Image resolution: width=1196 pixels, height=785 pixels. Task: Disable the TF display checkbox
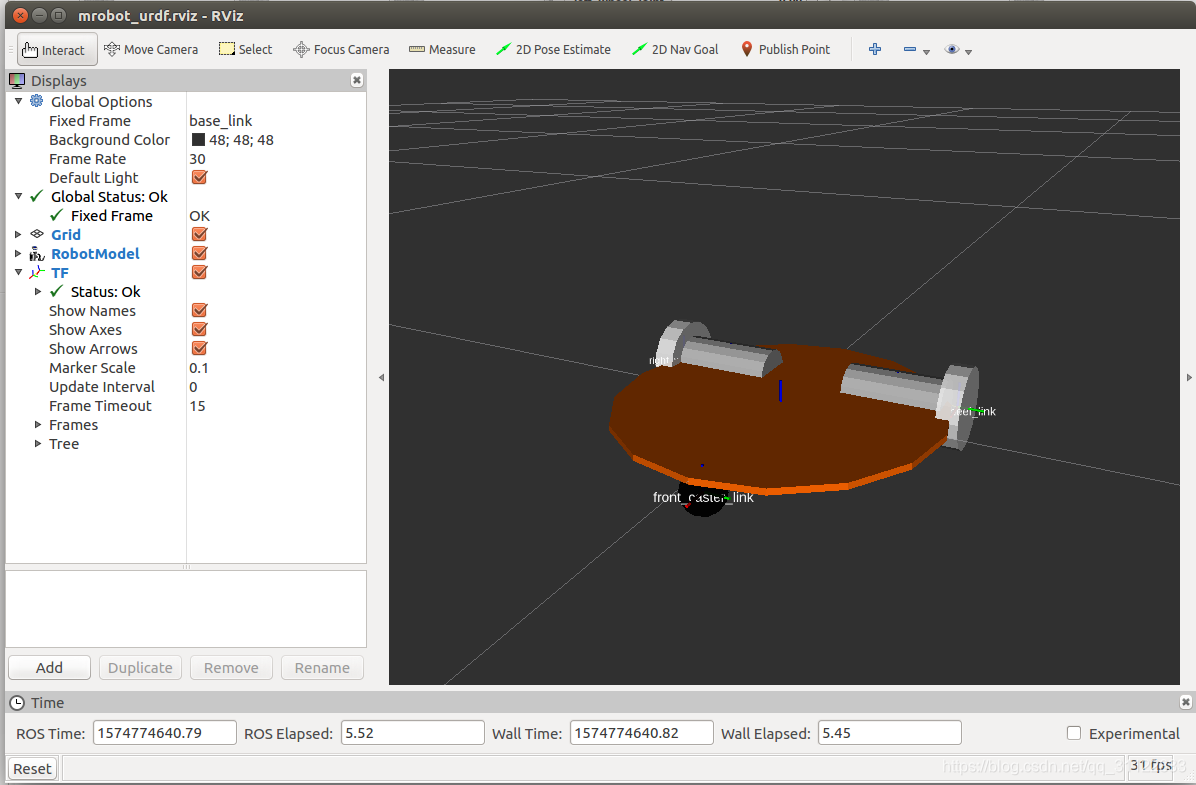(x=199, y=272)
